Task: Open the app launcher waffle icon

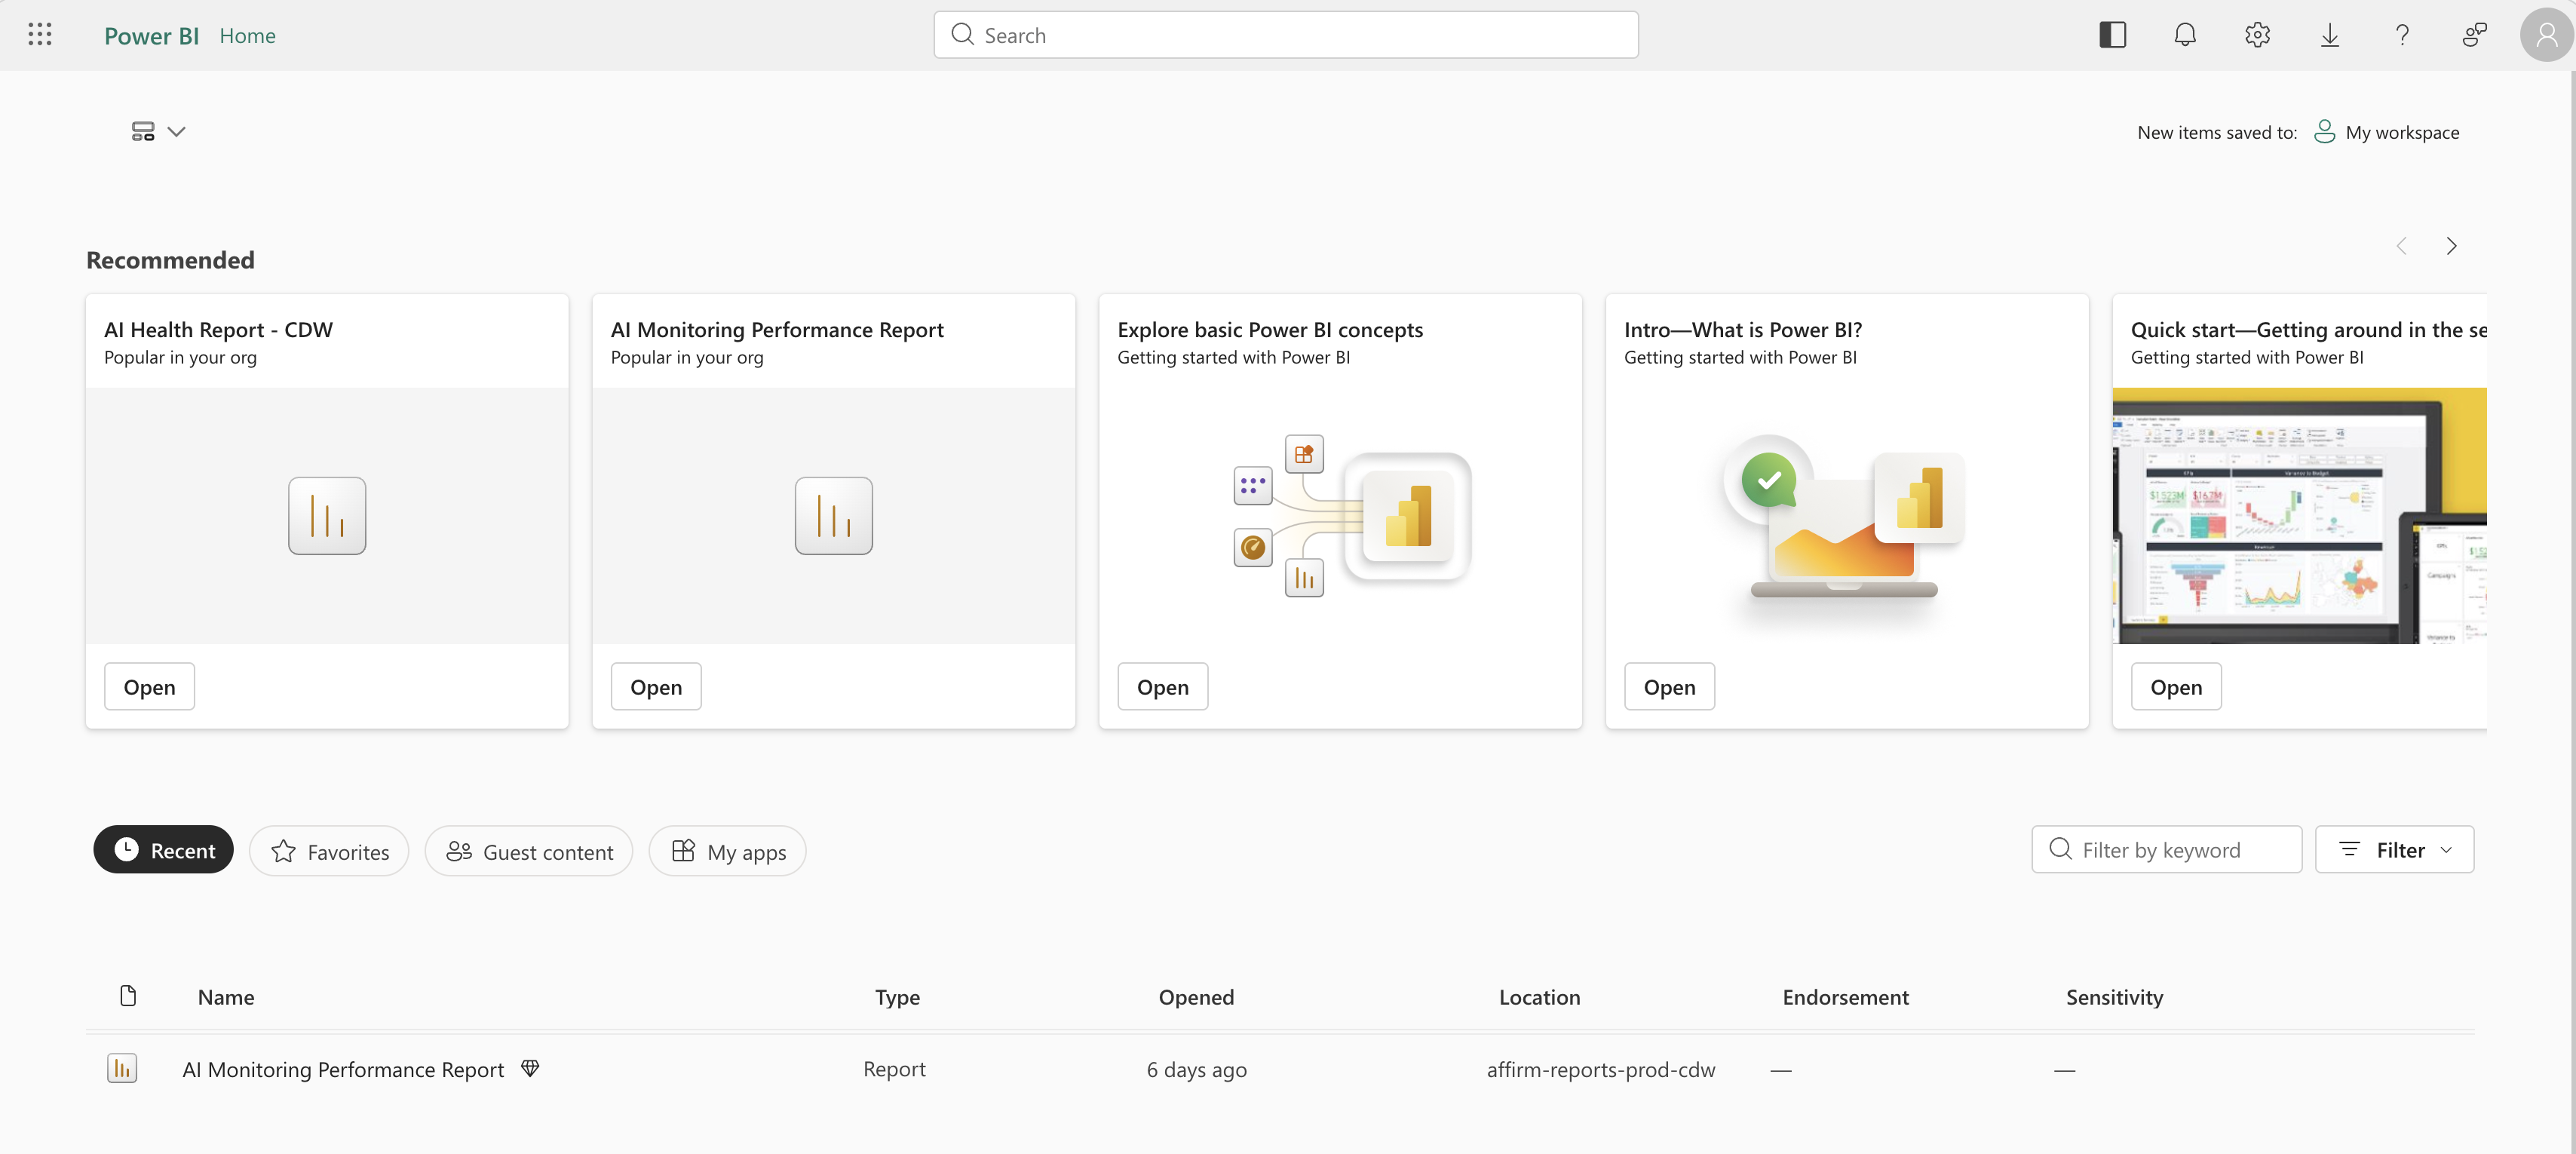Action: [x=40, y=35]
